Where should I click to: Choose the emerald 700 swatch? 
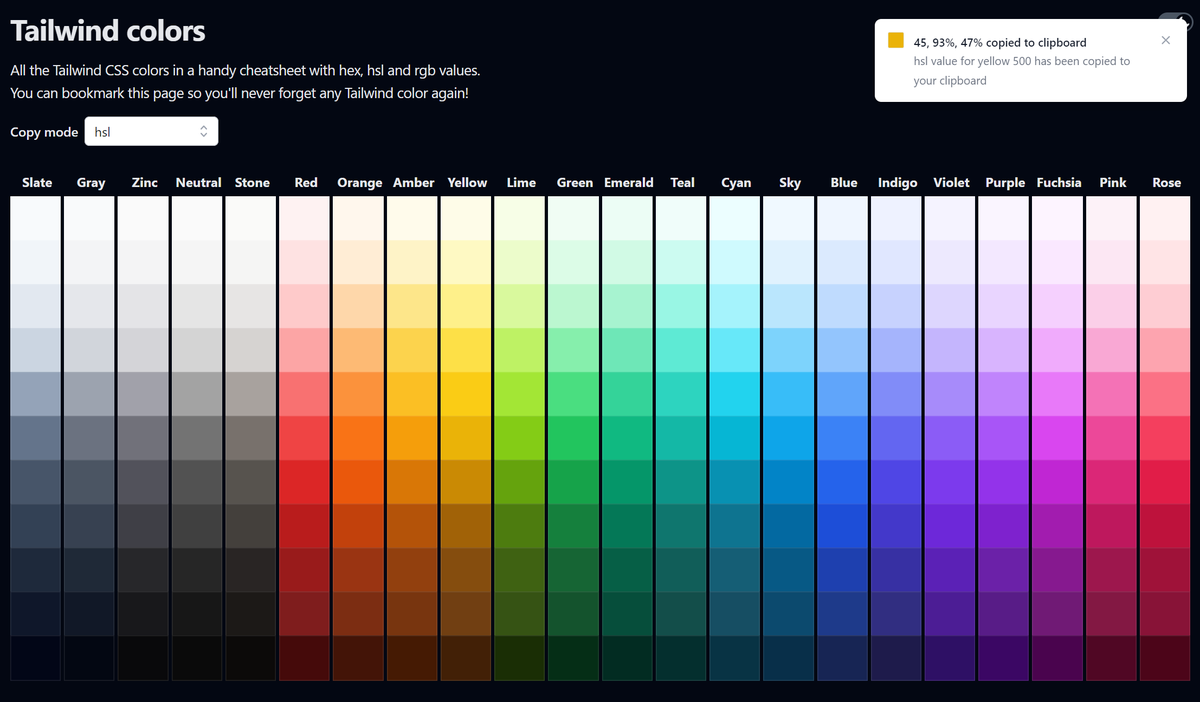click(629, 526)
